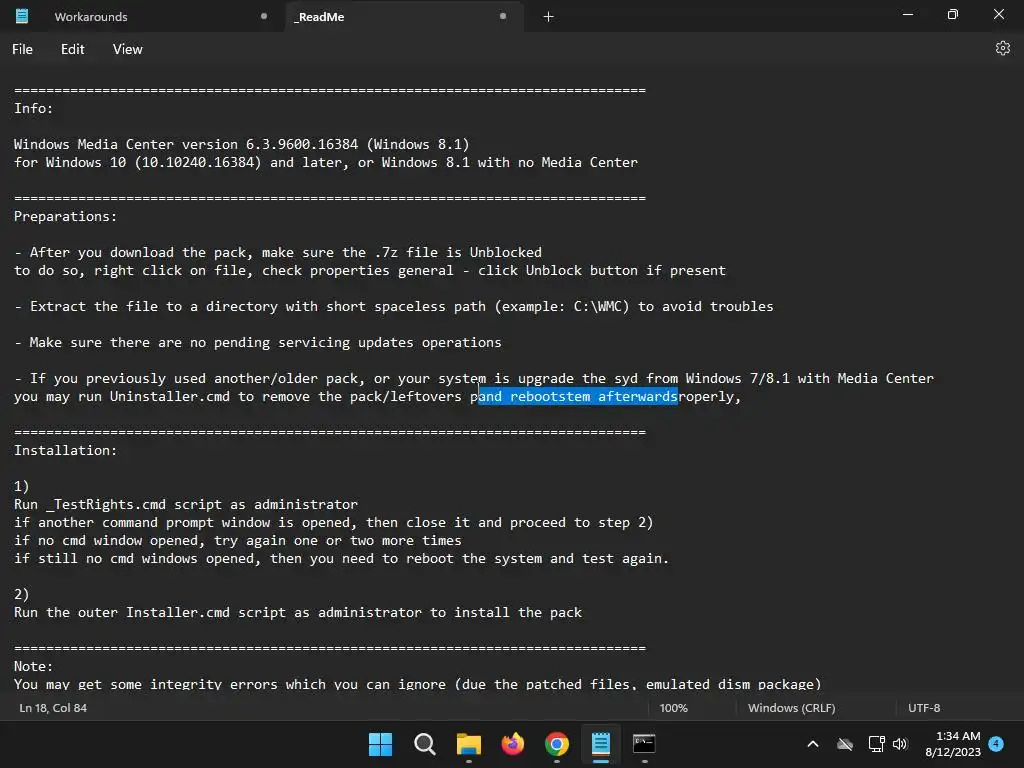Select the Notepad taskbar icon

600,744
